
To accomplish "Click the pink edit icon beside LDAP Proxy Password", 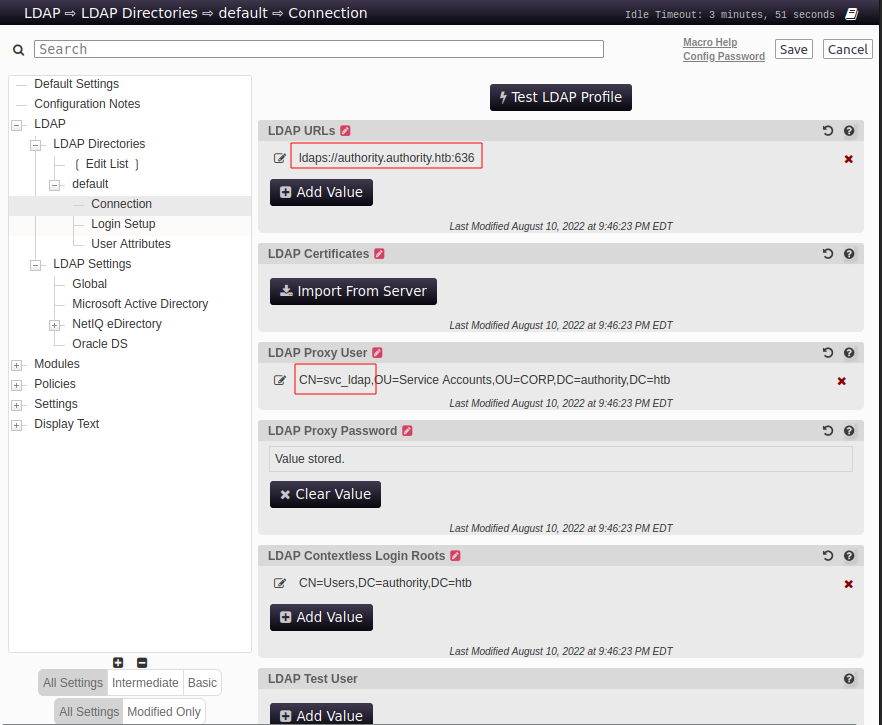I will point(407,431).
